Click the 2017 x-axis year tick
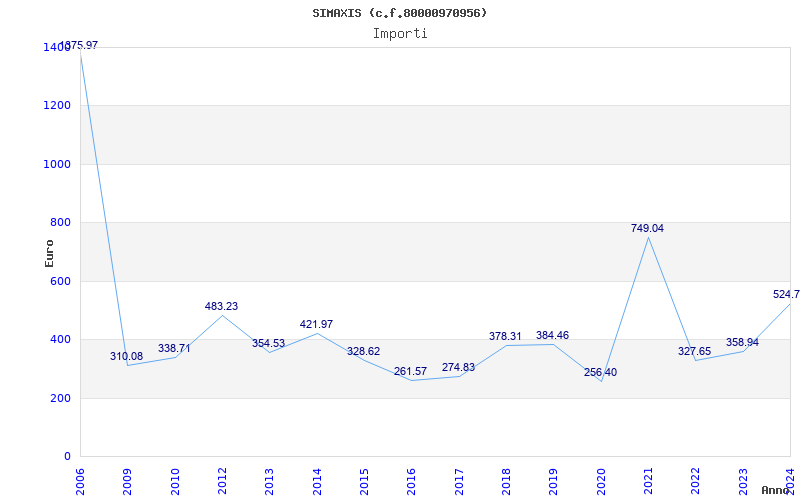Image resolution: width=800 pixels, height=500 pixels. tap(459, 482)
